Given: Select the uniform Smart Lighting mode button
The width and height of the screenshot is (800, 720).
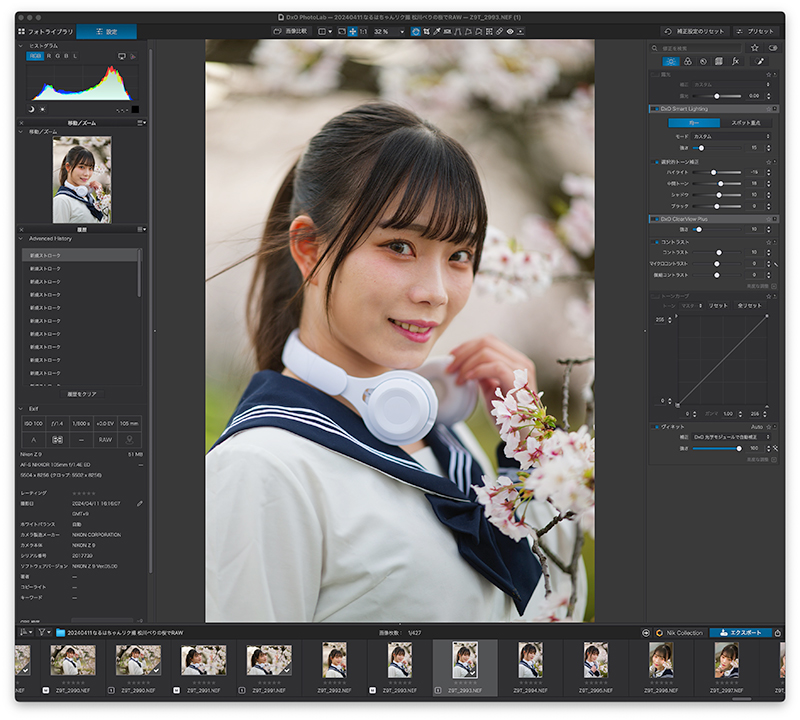Looking at the screenshot, I should (x=694, y=123).
